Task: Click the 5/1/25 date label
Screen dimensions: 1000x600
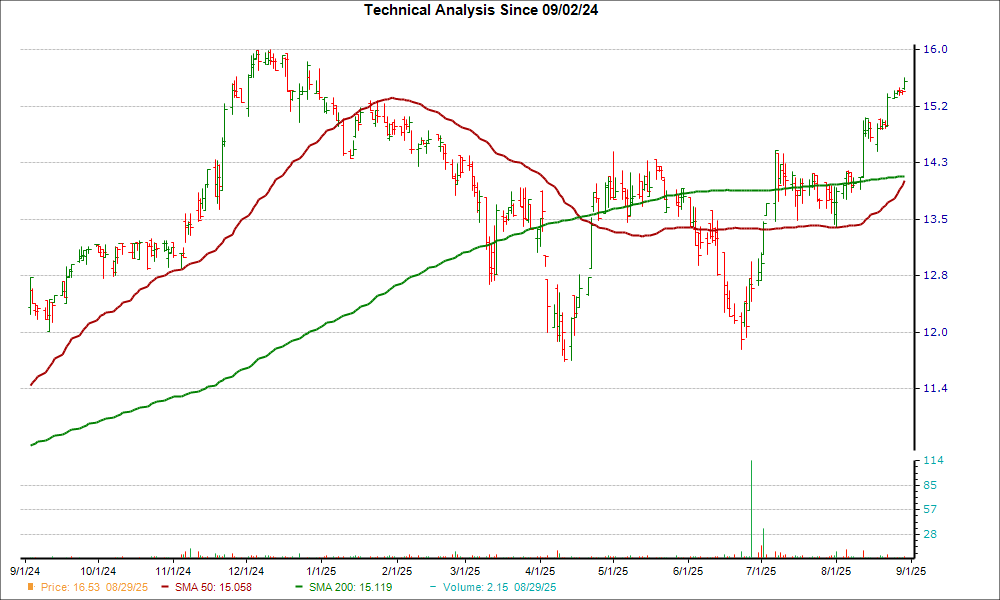Action: 613,571
